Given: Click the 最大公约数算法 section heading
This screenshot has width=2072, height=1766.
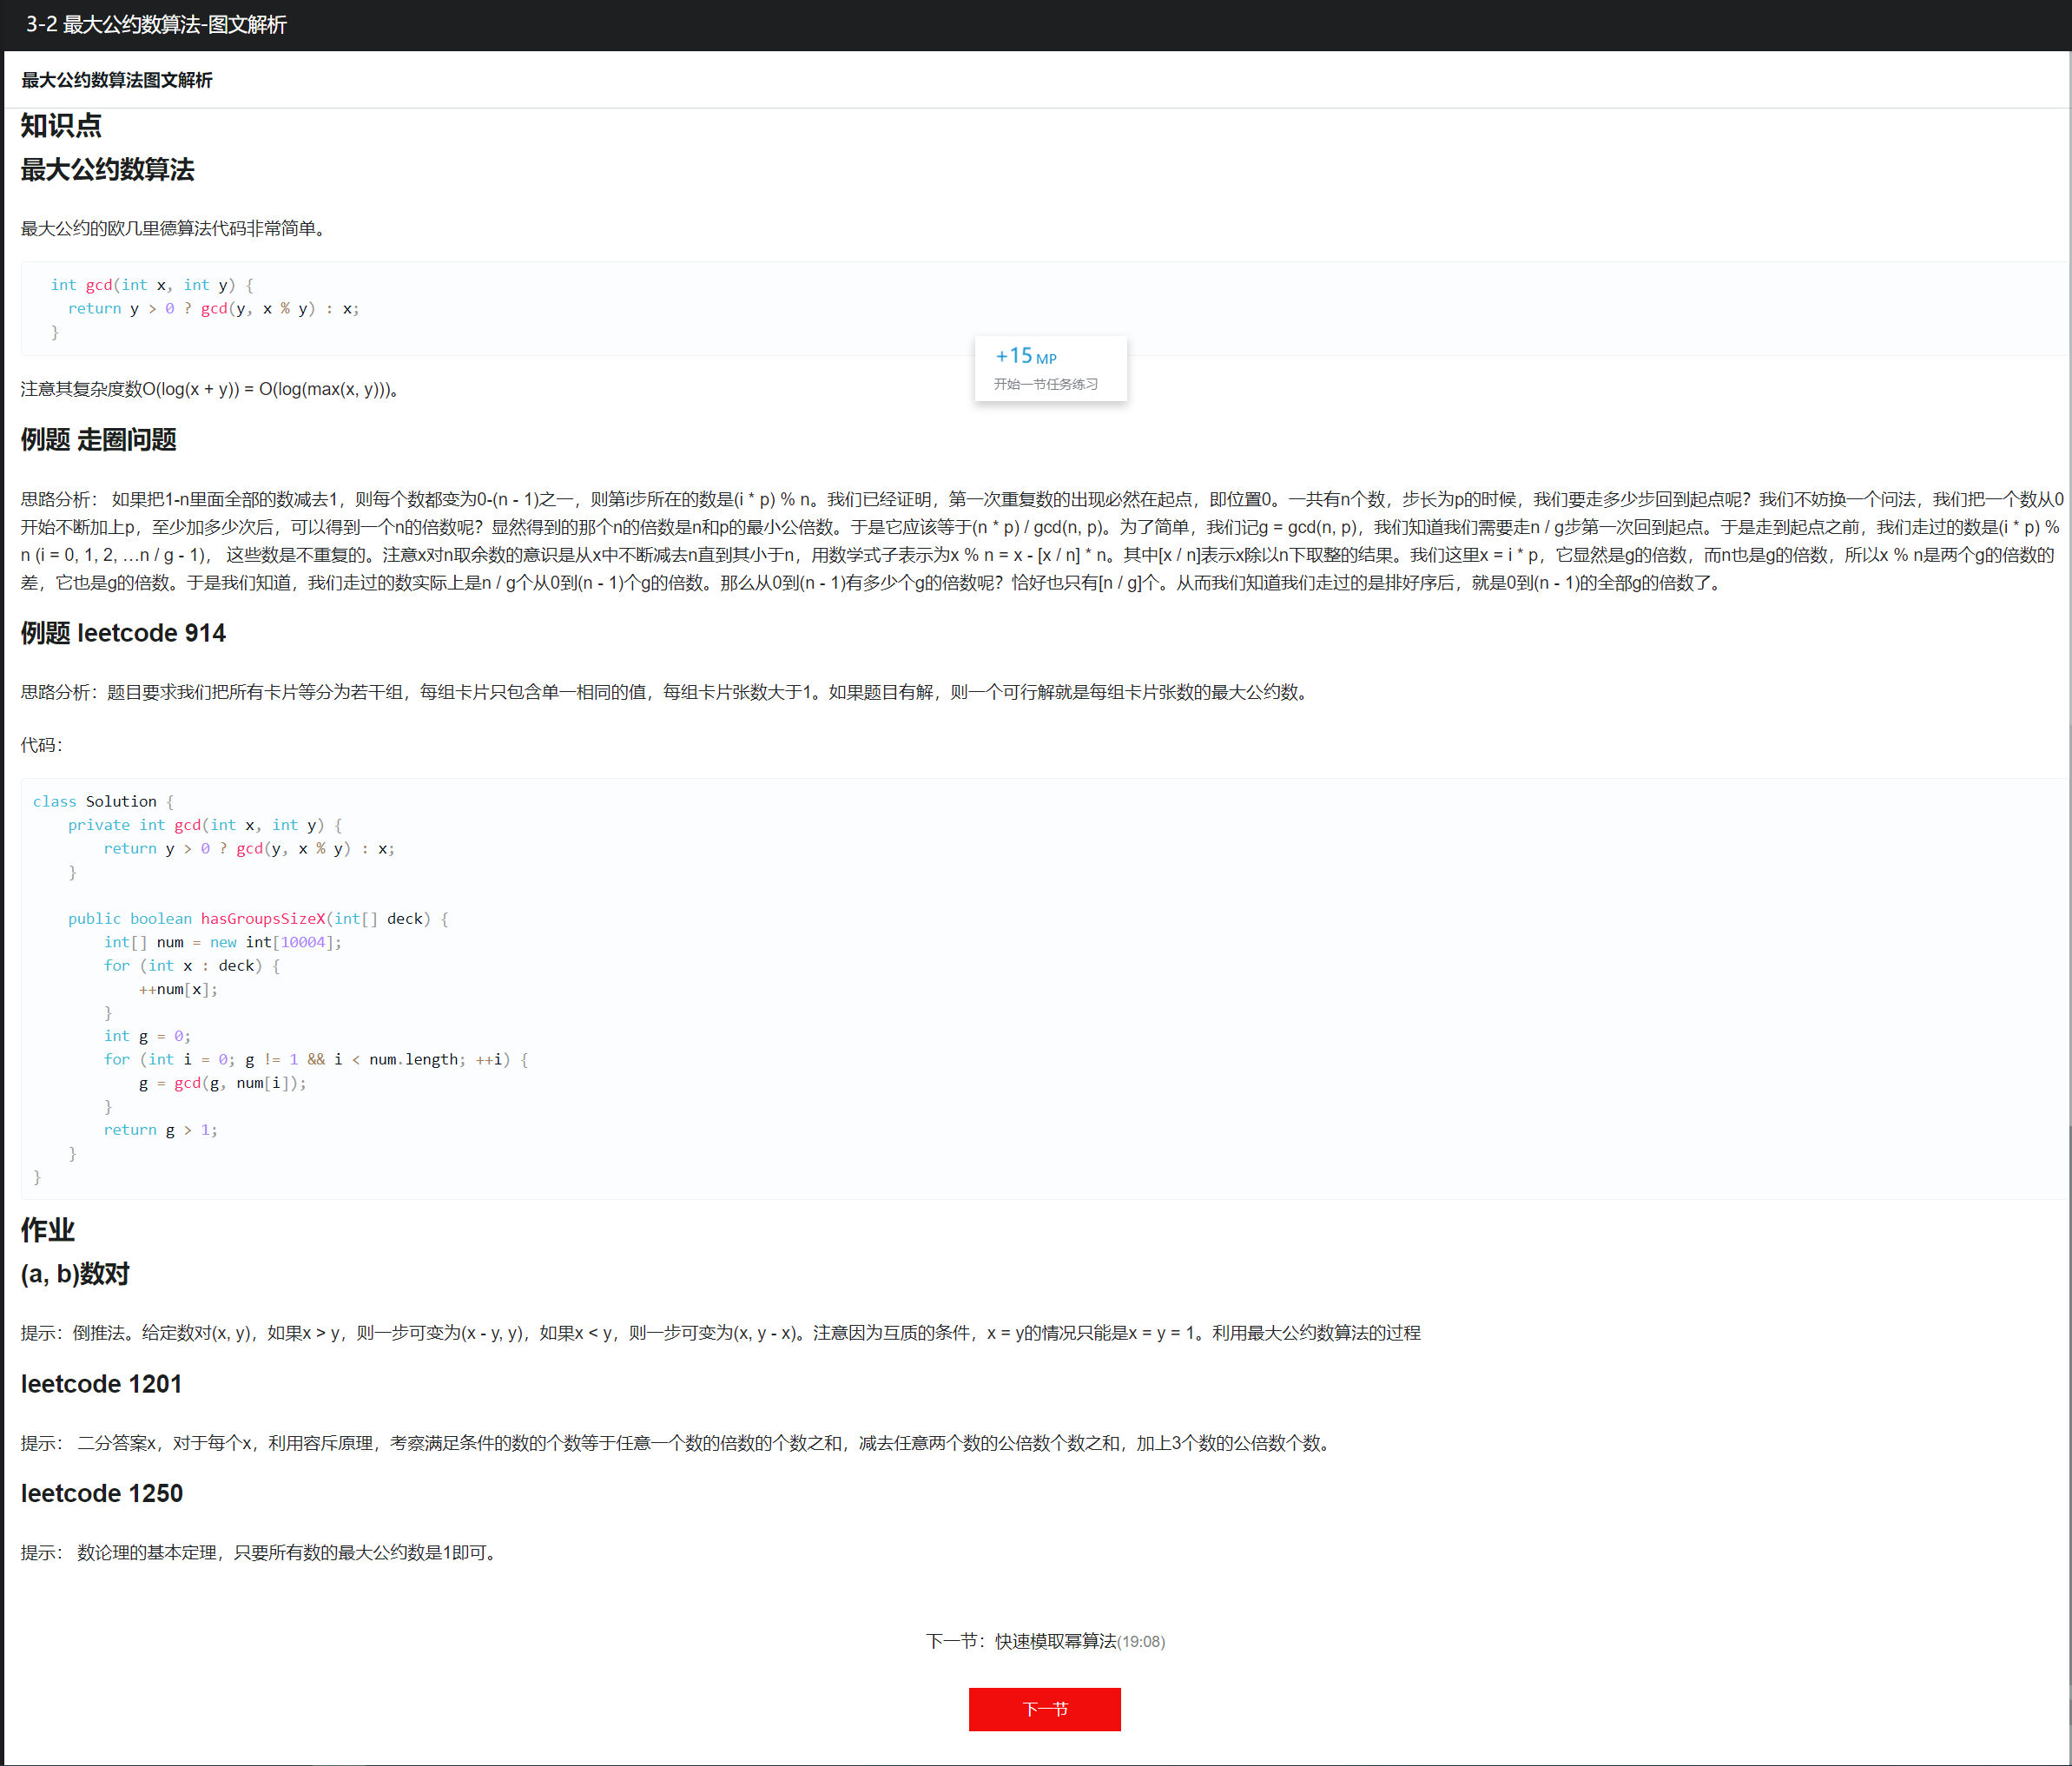Looking at the screenshot, I should pos(107,170).
